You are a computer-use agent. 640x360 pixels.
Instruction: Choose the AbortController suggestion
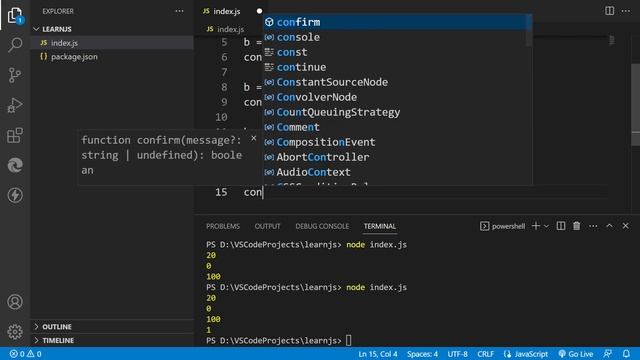click(395, 157)
